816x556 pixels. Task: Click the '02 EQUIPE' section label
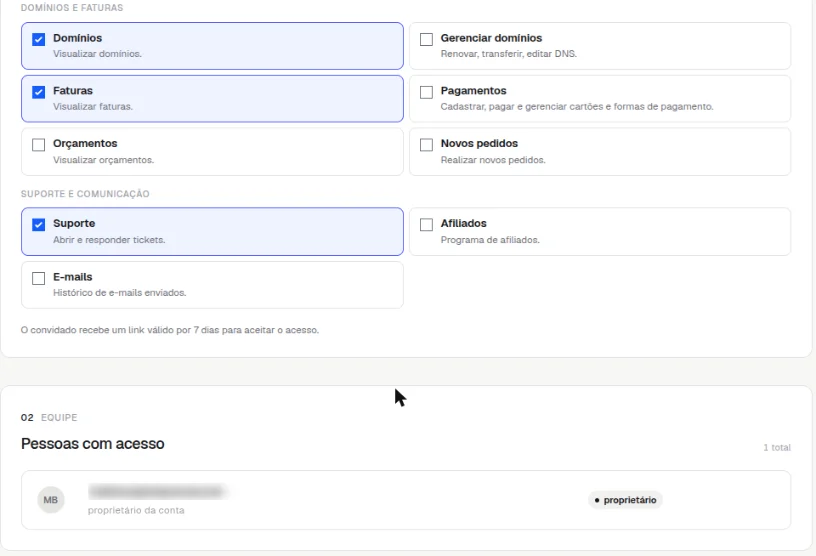[49, 418]
